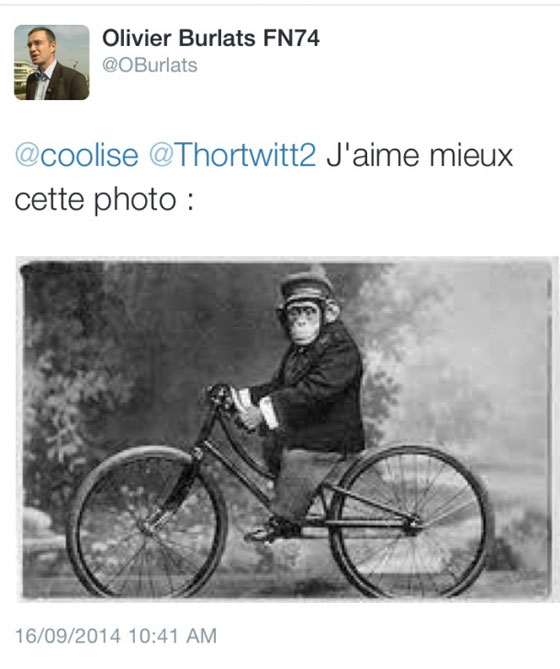
Task: Visit the @Thortwitt2 mentioned profile
Action: coord(233,154)
